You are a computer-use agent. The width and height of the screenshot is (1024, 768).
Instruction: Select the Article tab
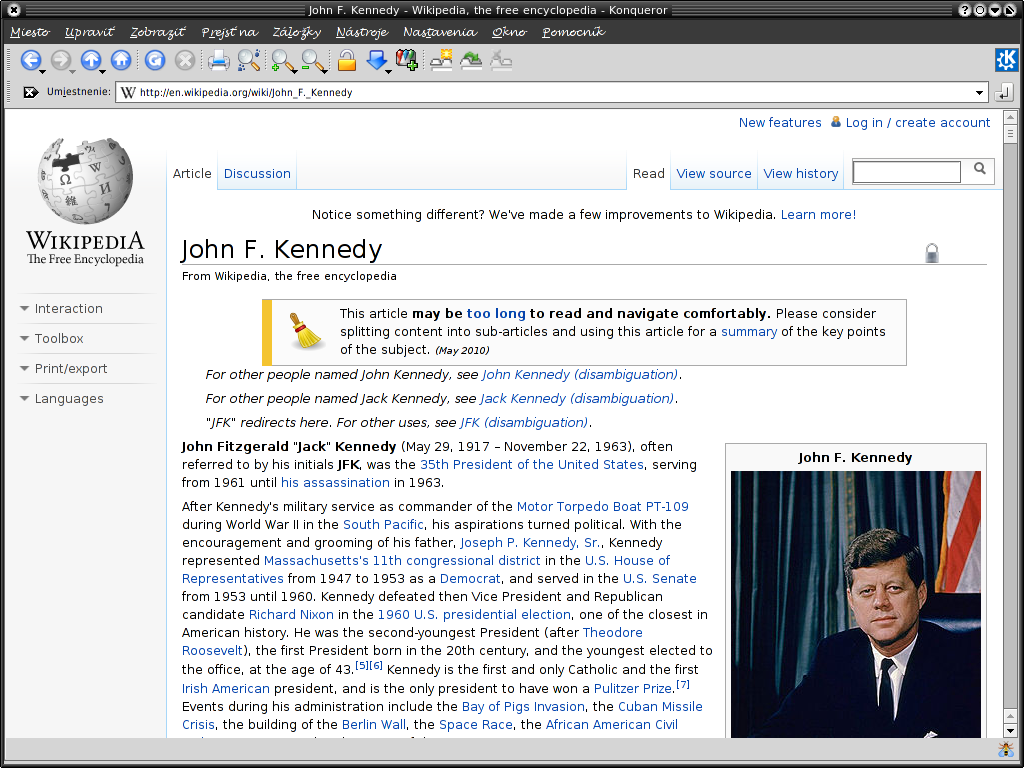(x=192, y=174)
